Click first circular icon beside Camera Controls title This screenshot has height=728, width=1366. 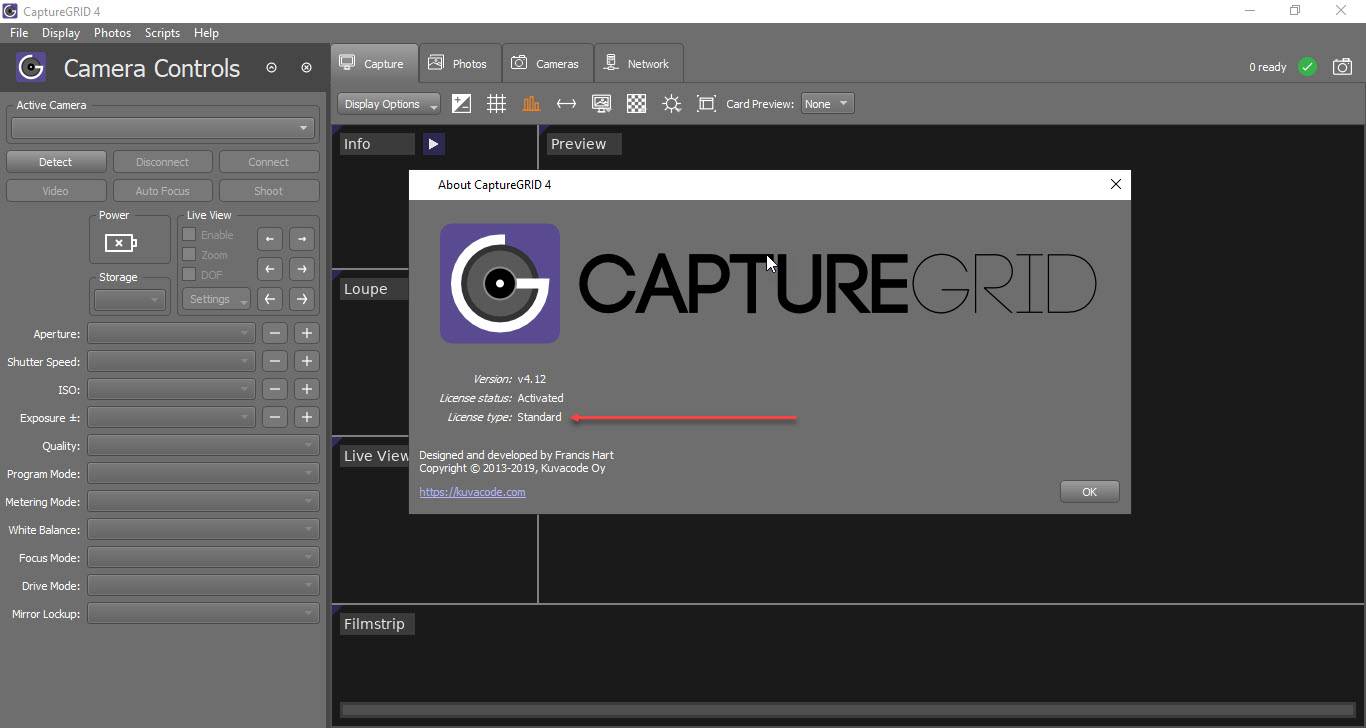(x=271, y=68)
